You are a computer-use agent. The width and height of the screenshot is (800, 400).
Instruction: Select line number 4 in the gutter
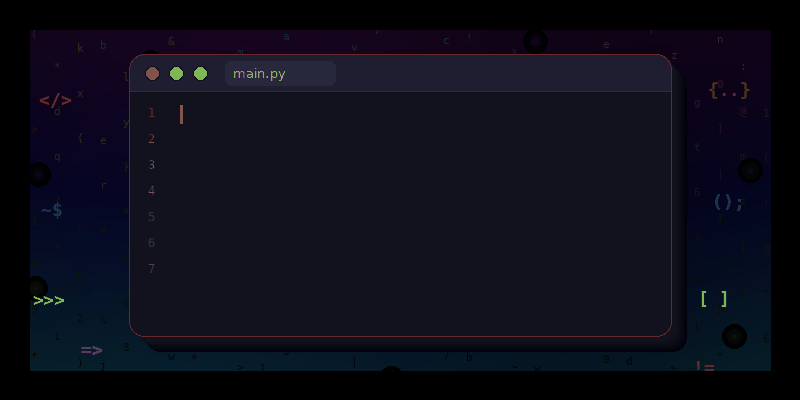pyautogui.click(x=152, y=191)
